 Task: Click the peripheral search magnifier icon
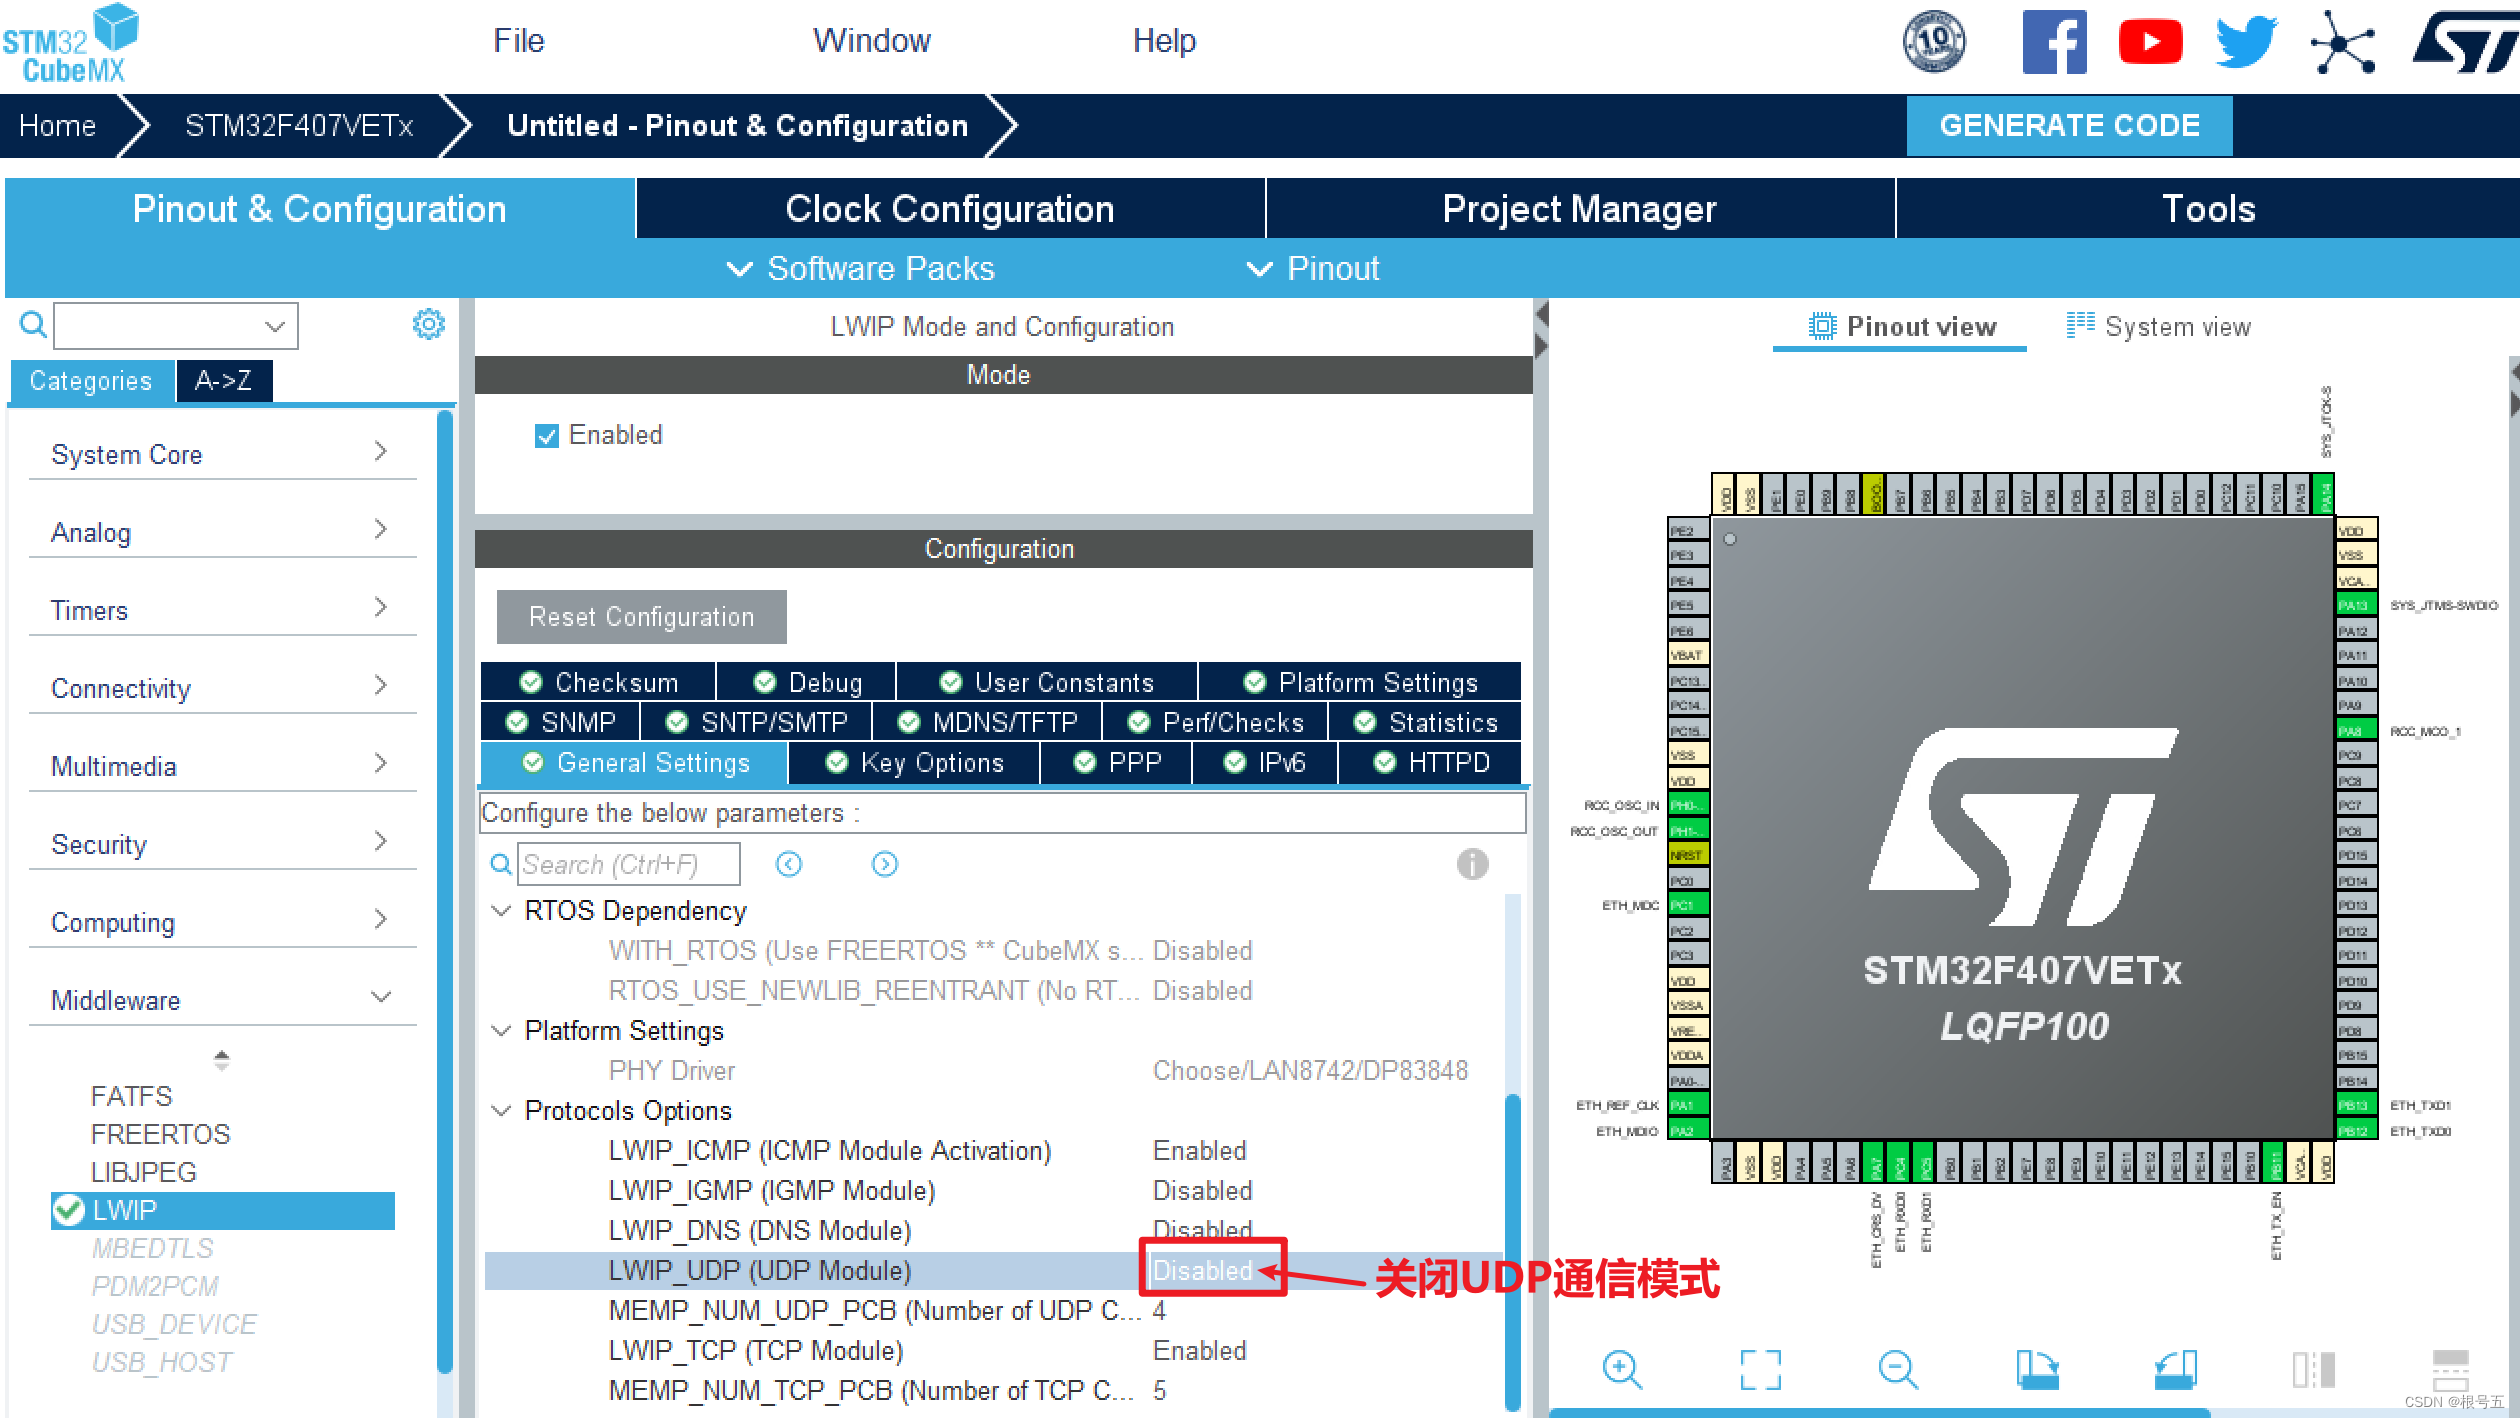(x=33, y=324)
